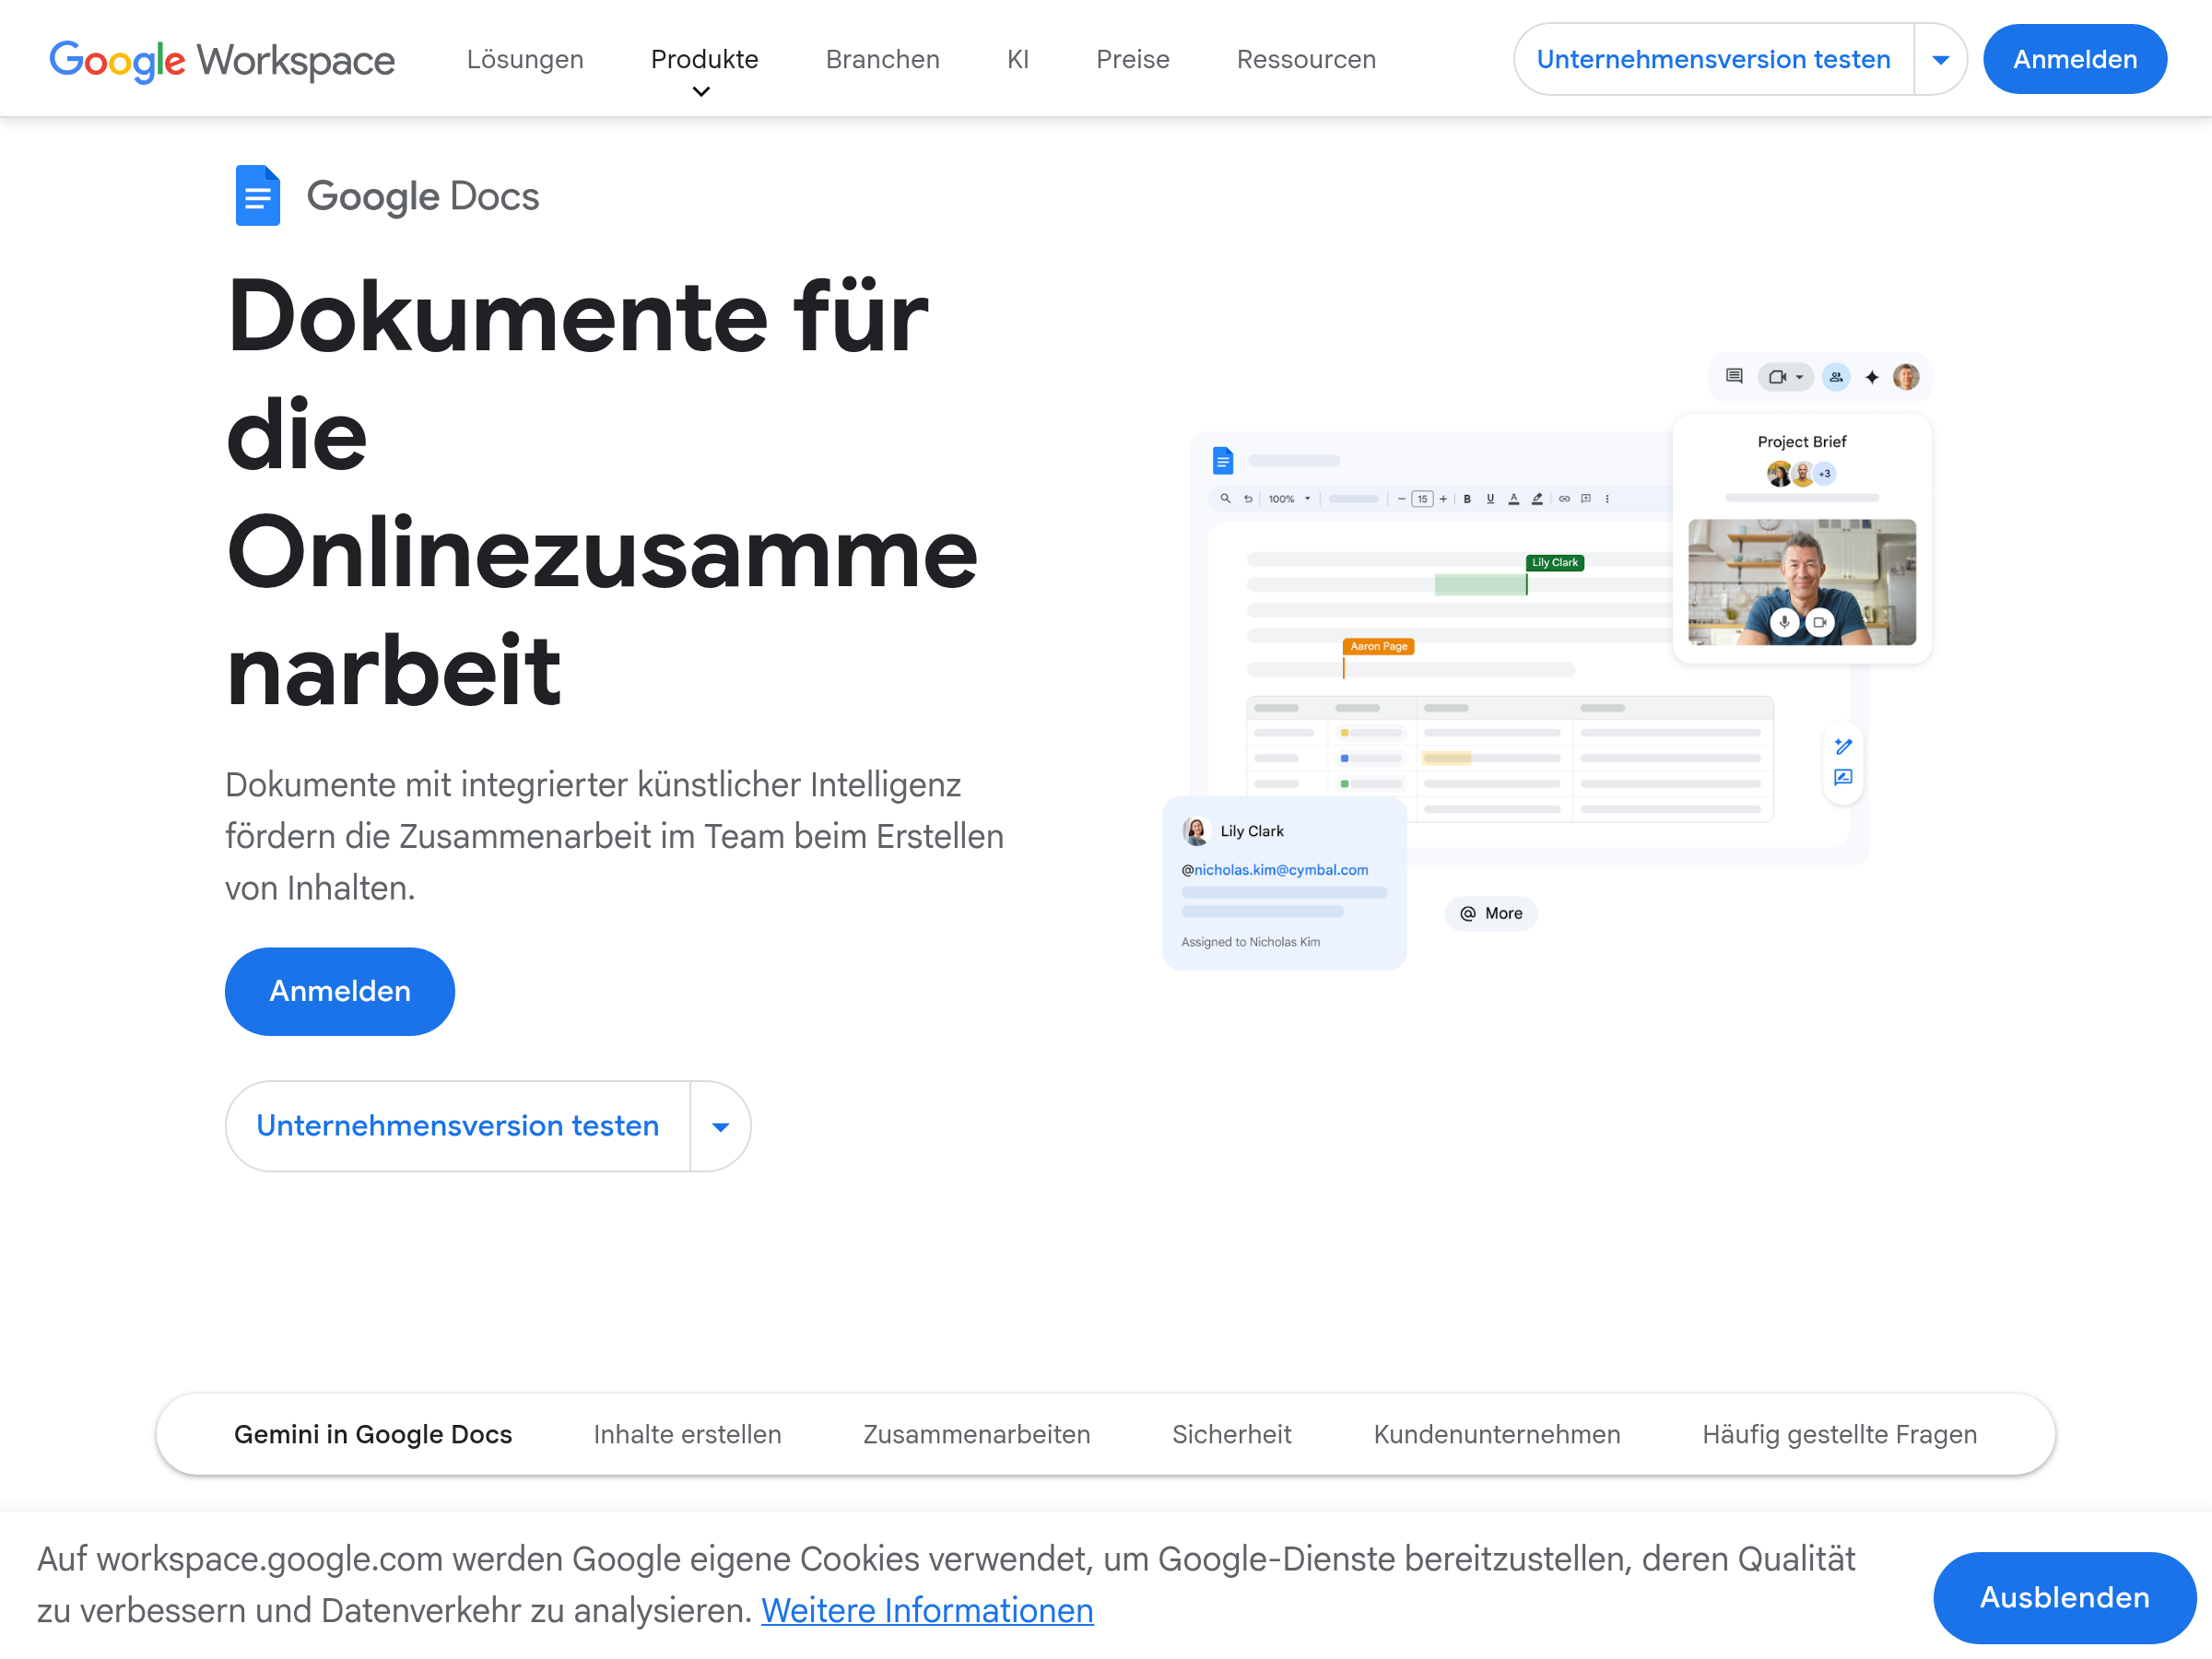Click the microphone button on video thumbnail
Screen dimensions: 2212x1659
(1784, 622)
